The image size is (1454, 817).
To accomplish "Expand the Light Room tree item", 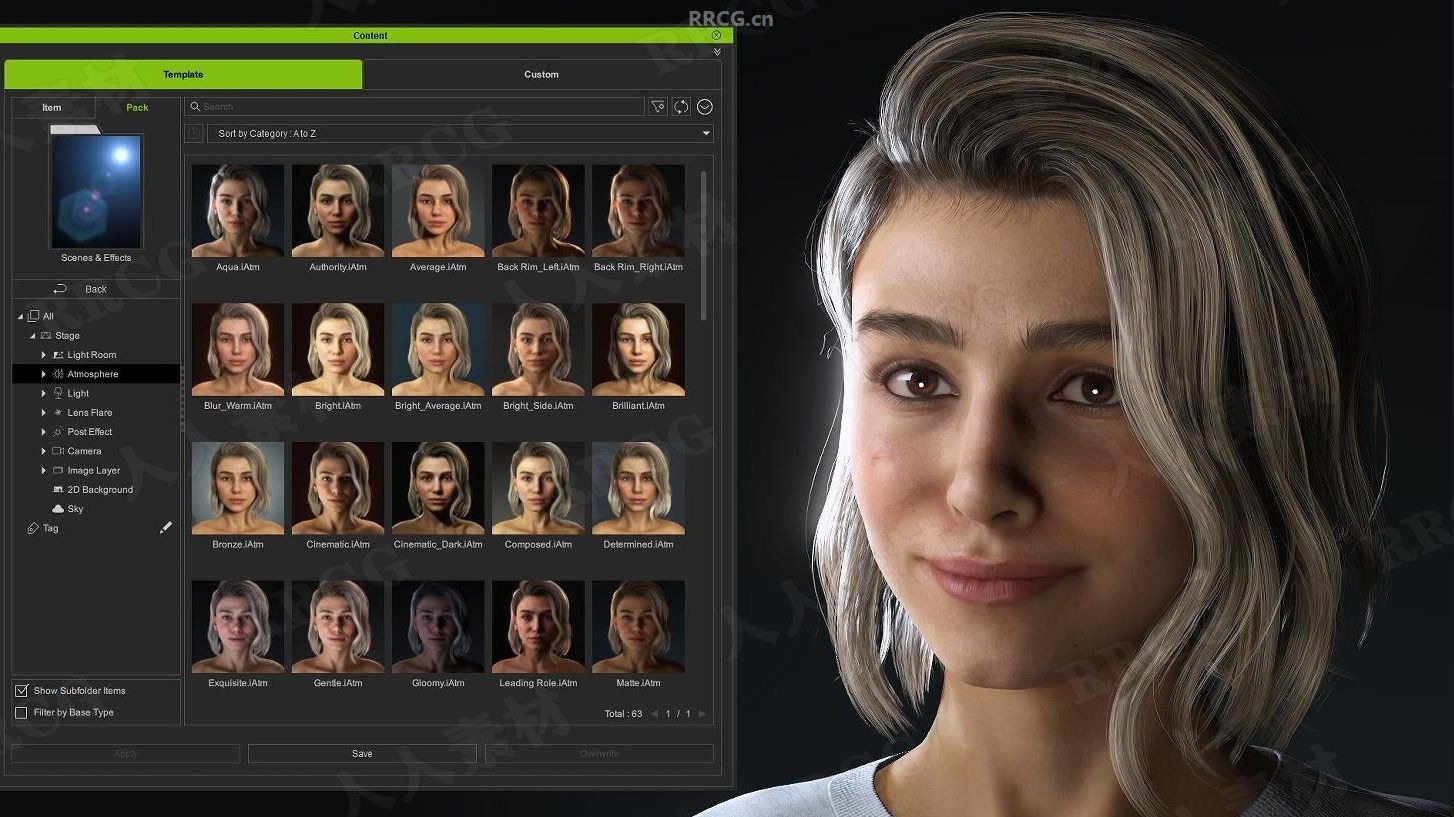I will tap(42, 354).
